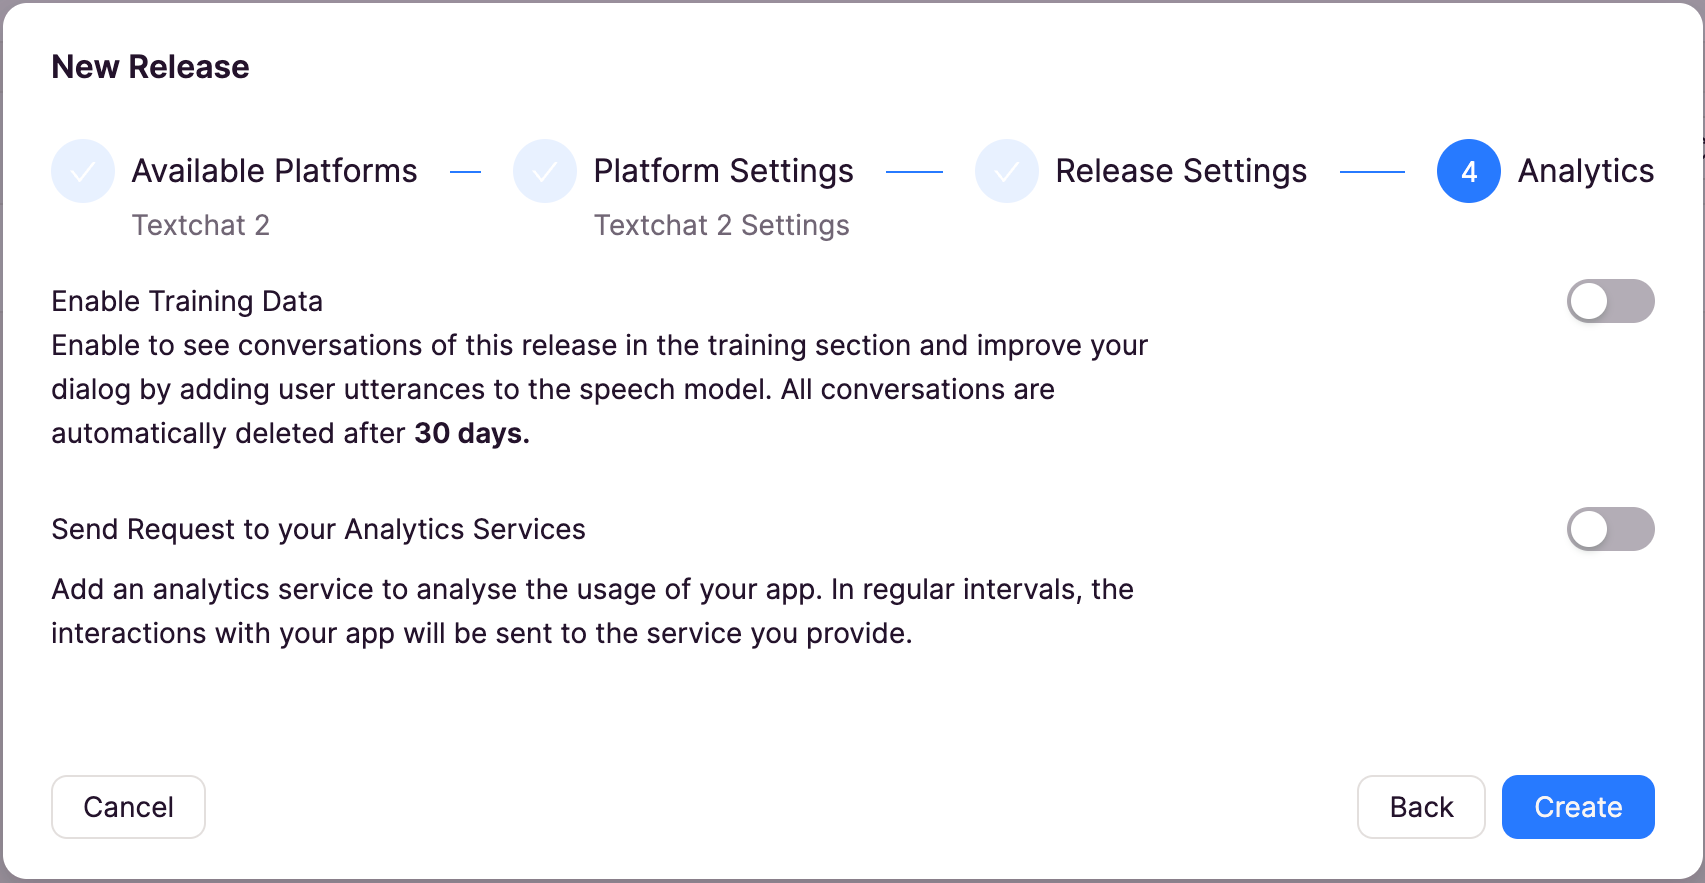This screenshot has height=883, width=1705.
Task: Click the 30 days bold text
Action: pyautogui.click(x=472, y=433)
